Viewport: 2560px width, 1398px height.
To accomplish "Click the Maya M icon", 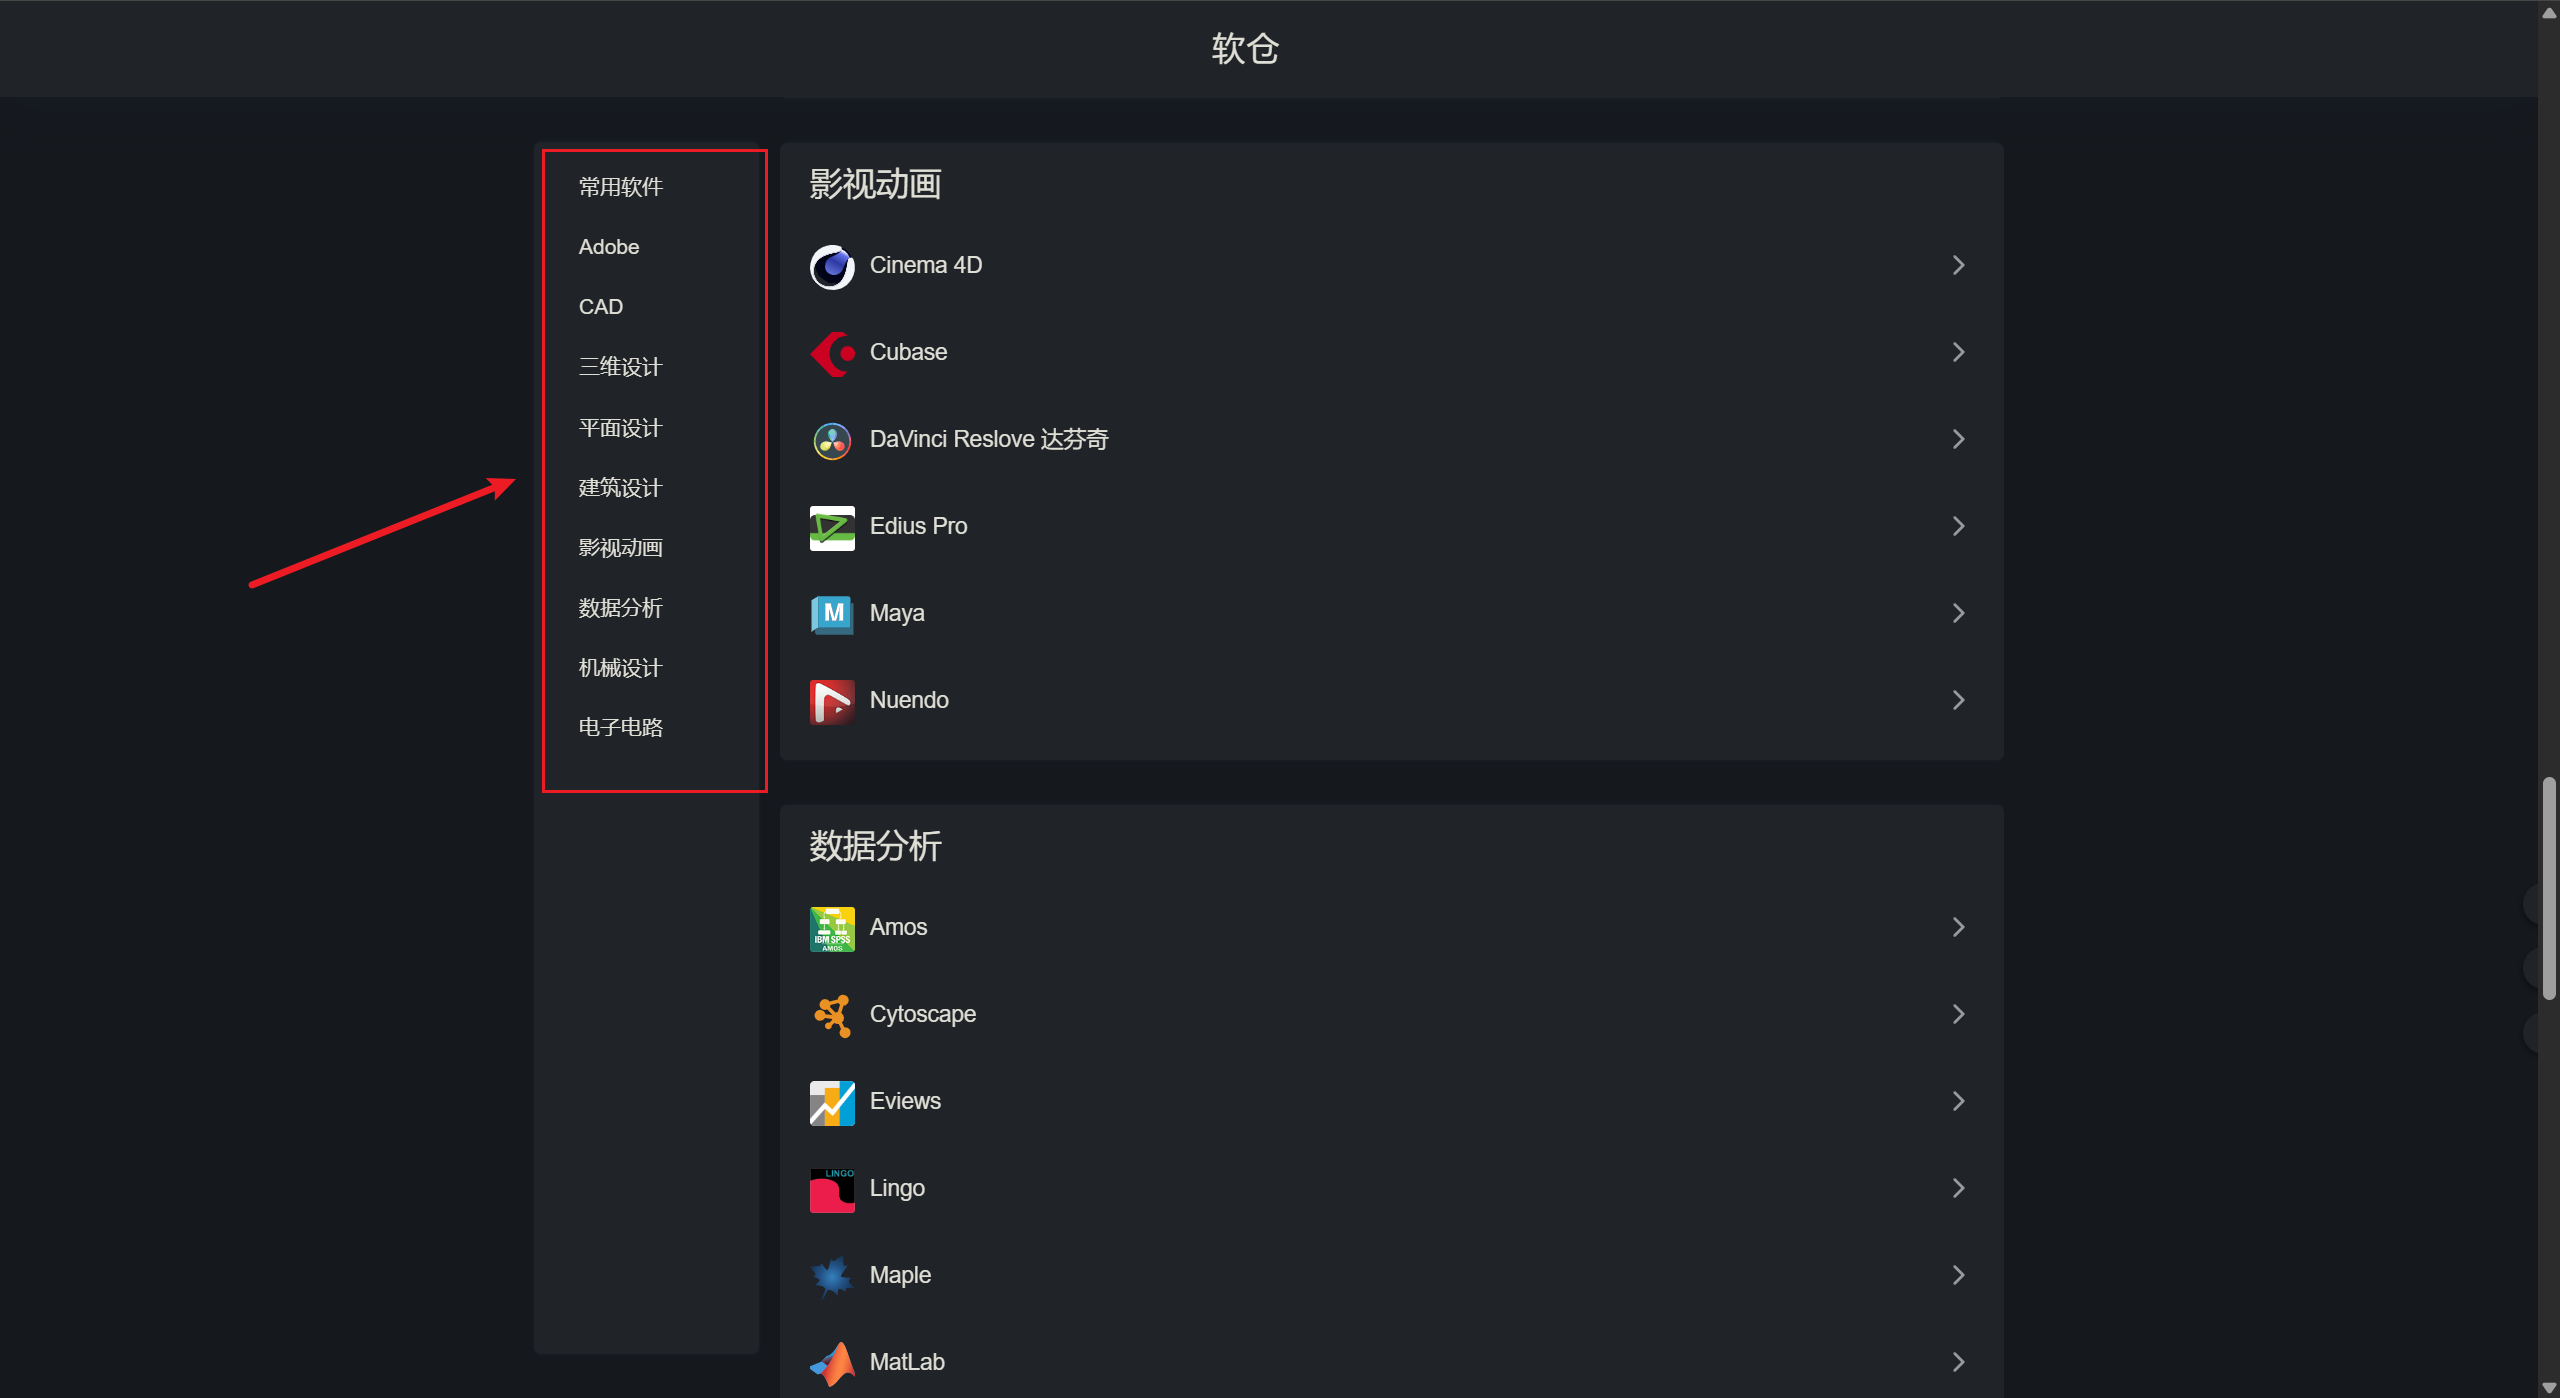I will click(832, 614).
